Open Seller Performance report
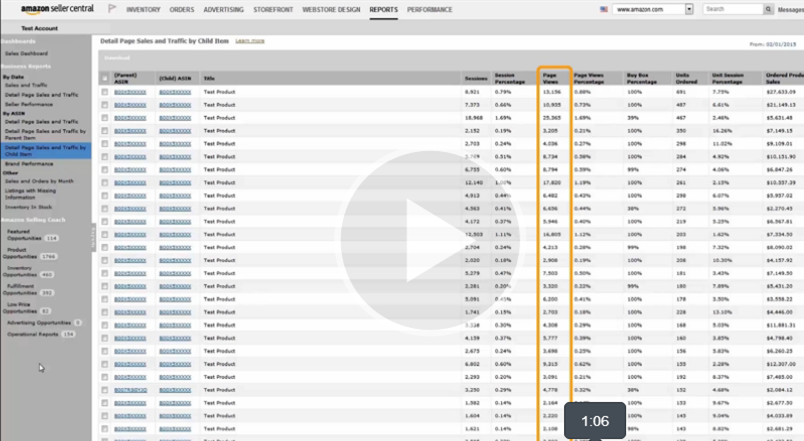Screen dimensions: 804x441 (29, 104)
